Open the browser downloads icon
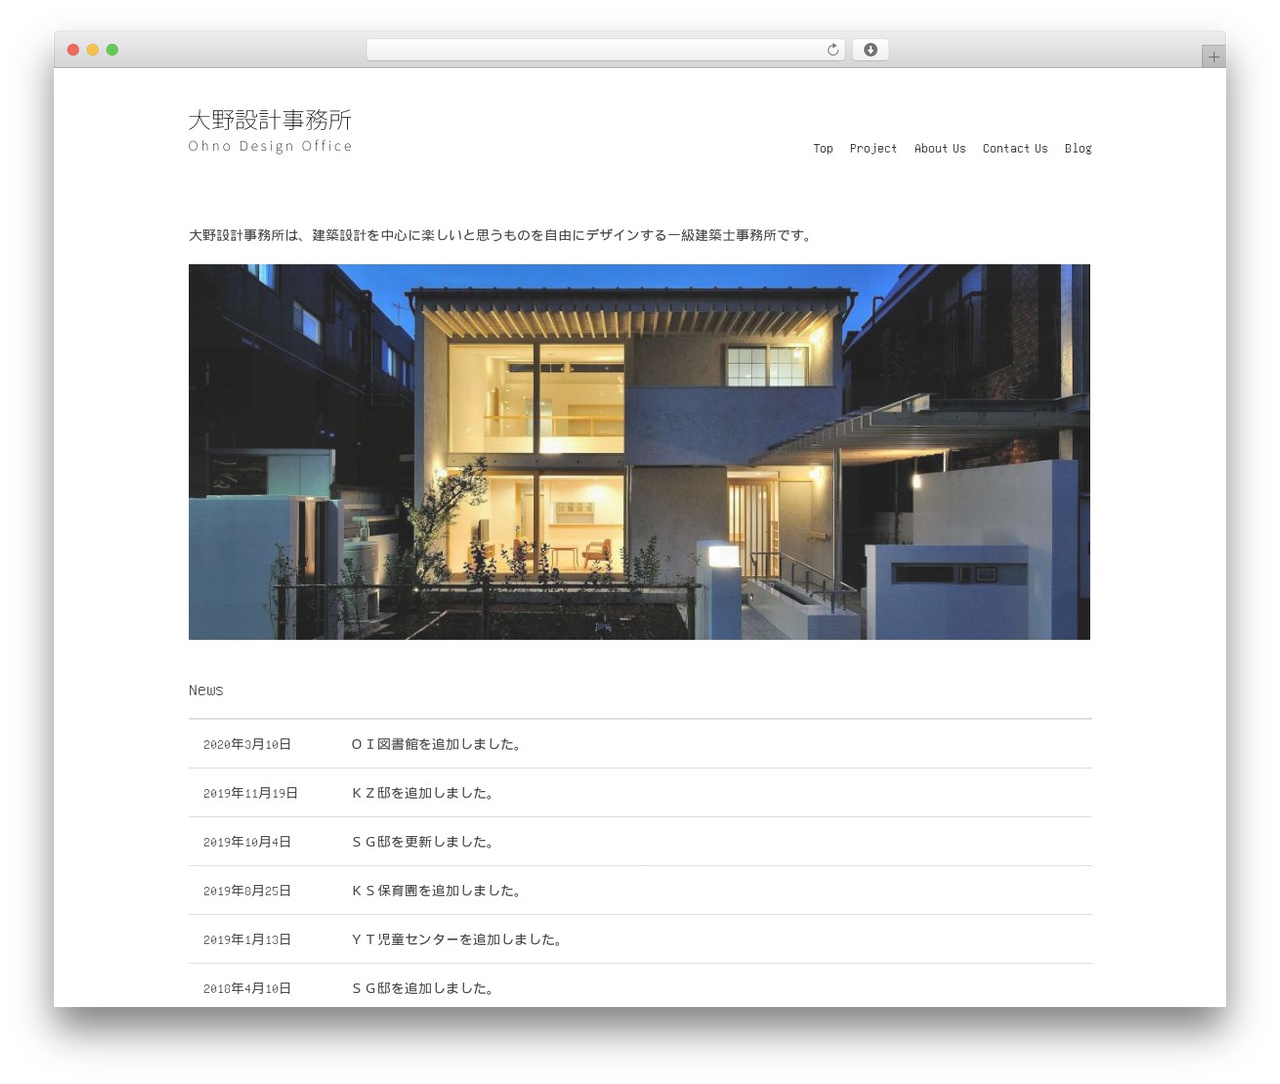1280x1084 pixels. [x=870, y=50]
